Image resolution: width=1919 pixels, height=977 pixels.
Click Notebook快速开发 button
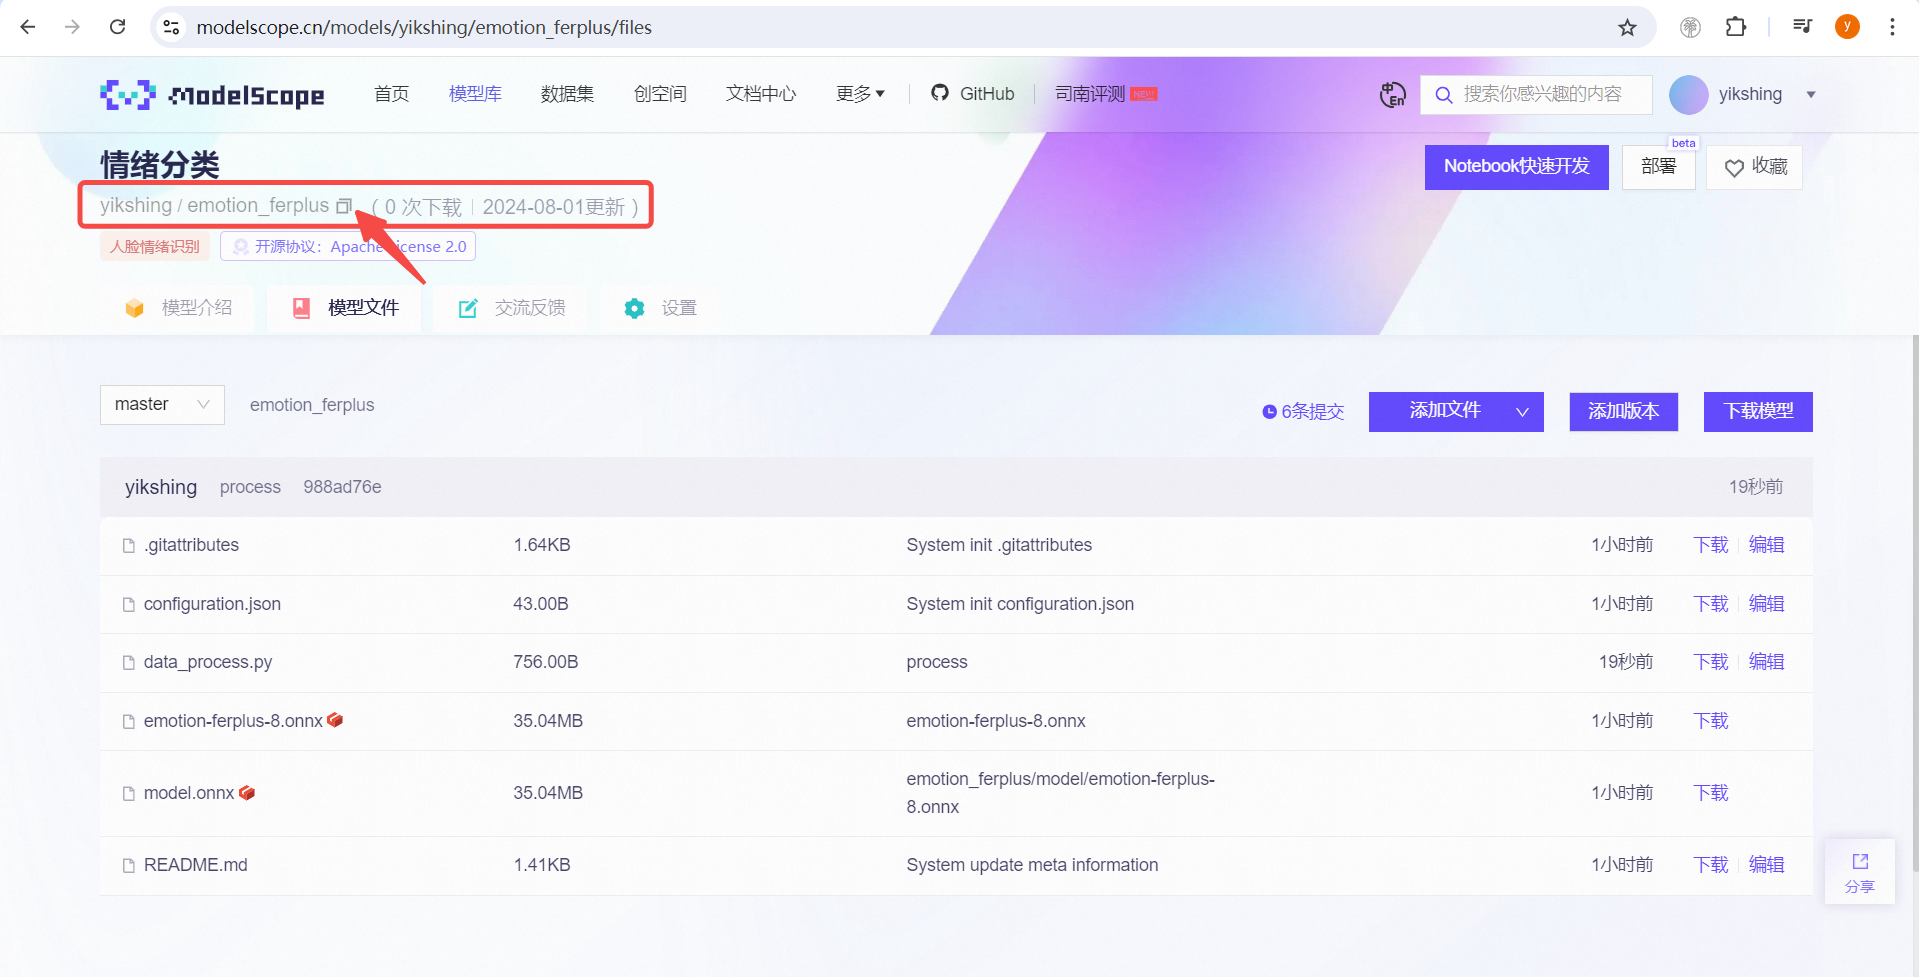pyautogui.click(x=1516, y=167)
